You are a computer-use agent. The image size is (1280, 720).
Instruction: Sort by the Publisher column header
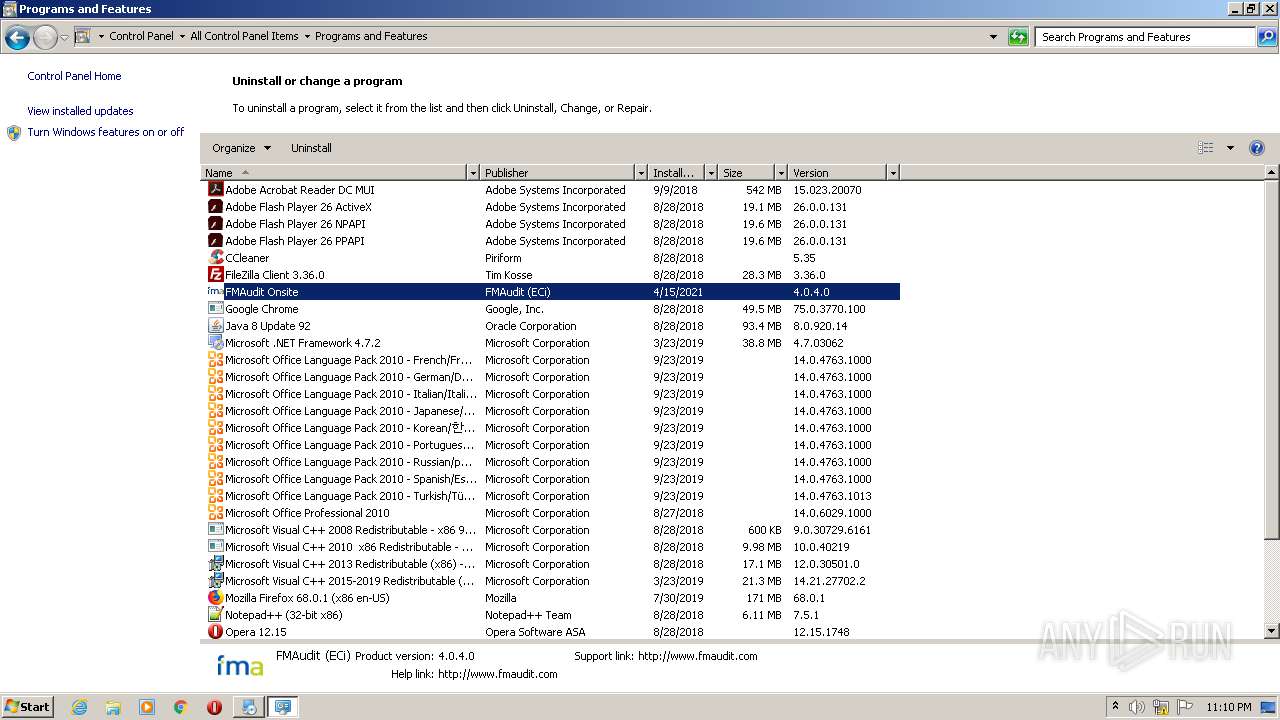point(558,173)
